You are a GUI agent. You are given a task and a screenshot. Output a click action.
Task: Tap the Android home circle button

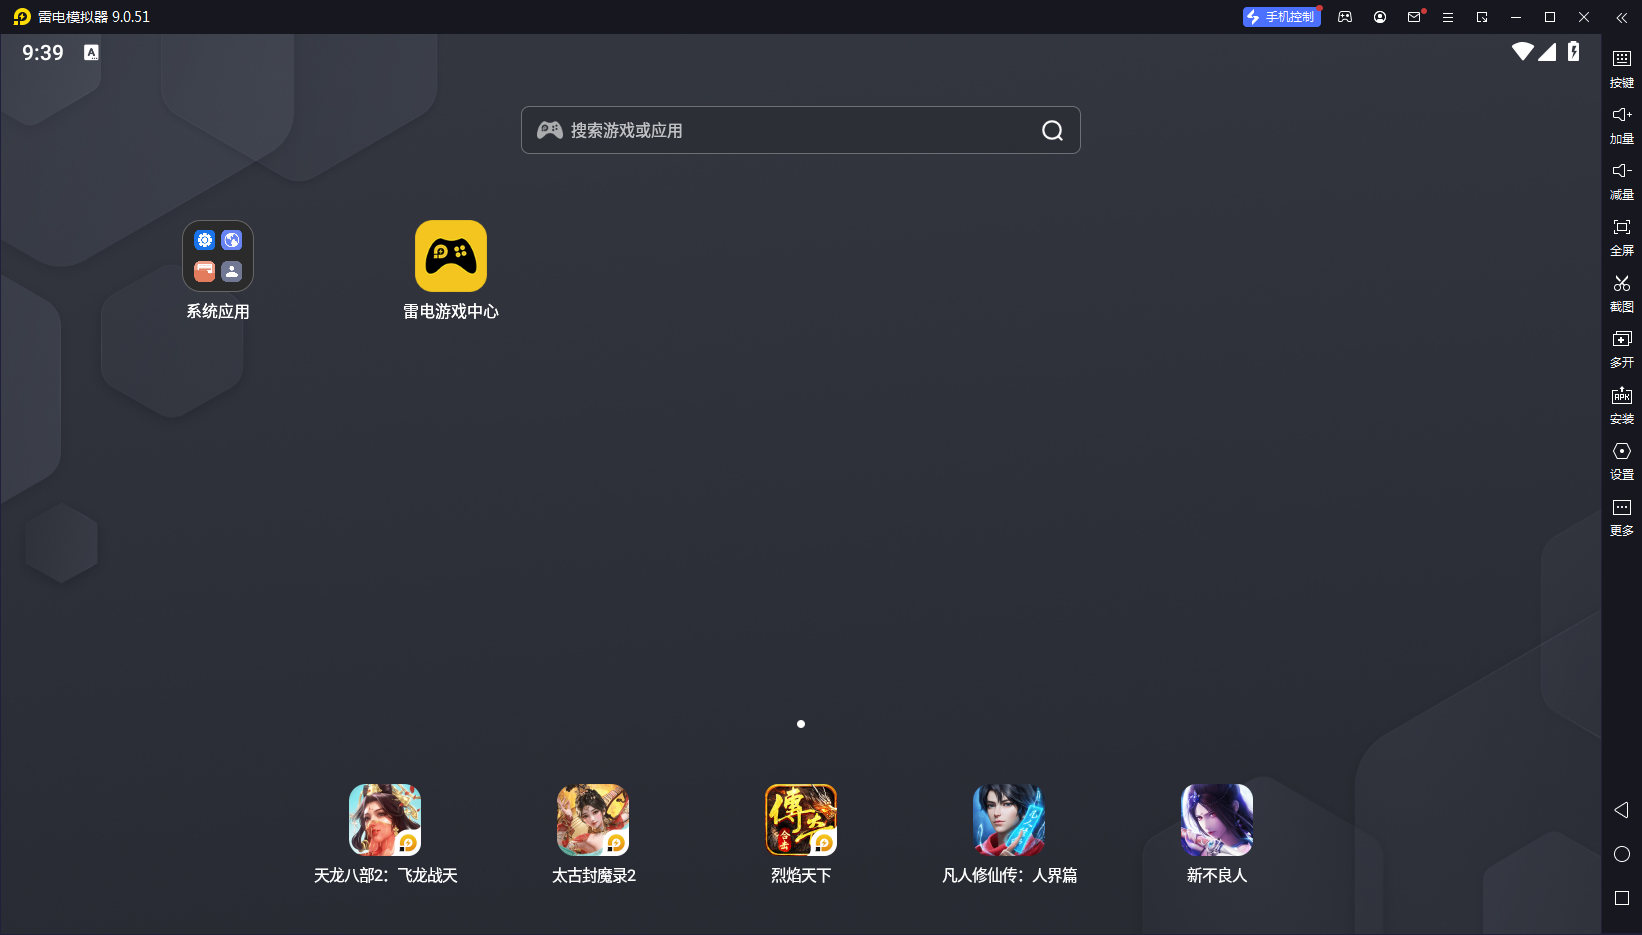1622,854
